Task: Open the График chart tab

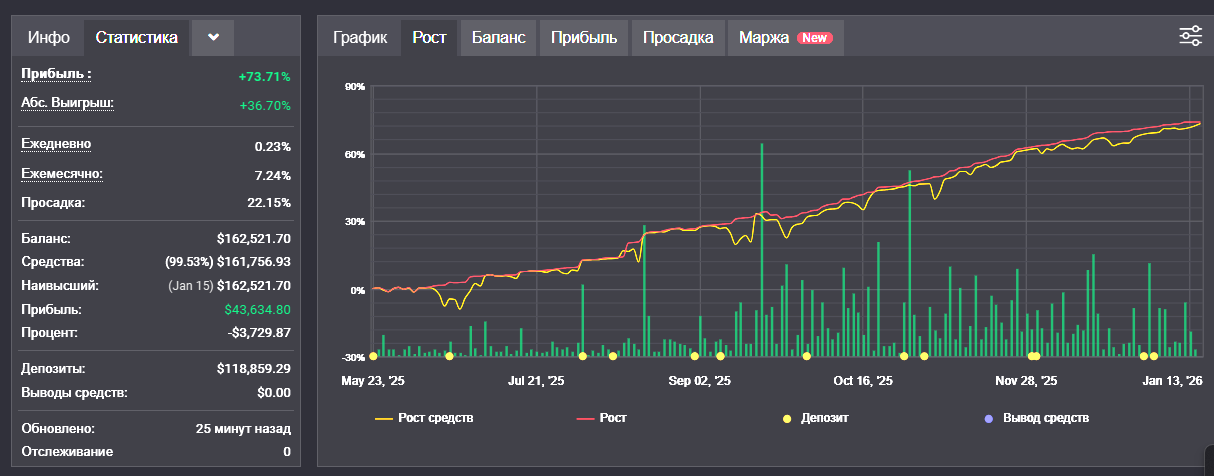Action: coord(360,38)
